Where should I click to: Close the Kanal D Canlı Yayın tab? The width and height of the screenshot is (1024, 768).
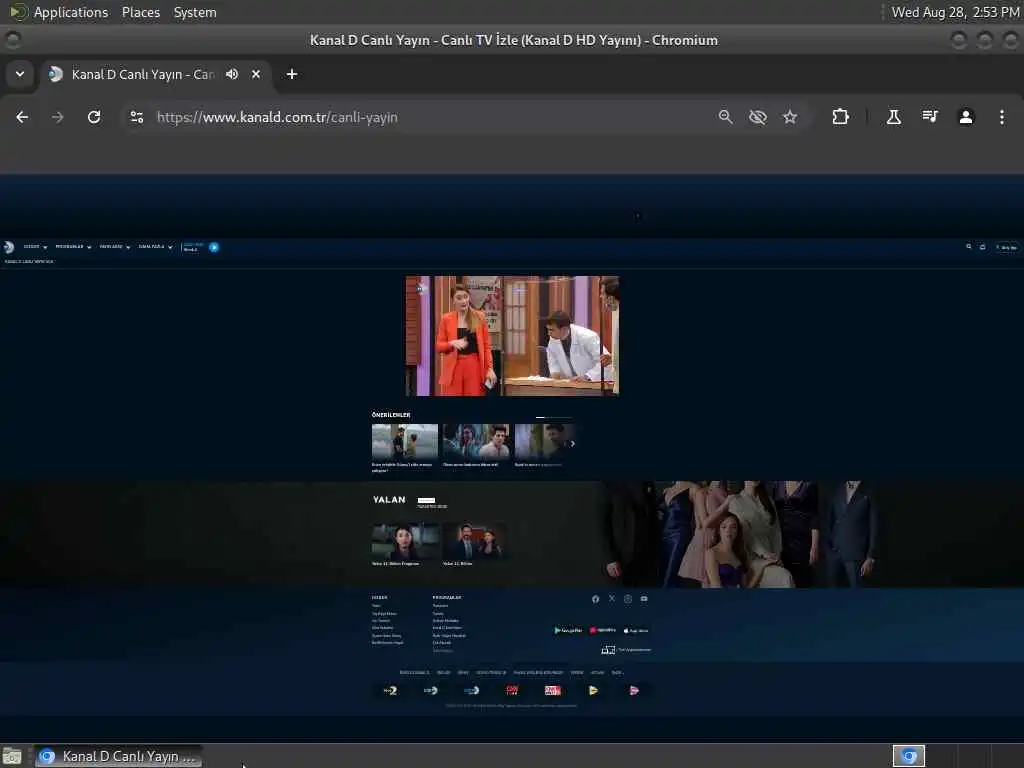point(256,74)
